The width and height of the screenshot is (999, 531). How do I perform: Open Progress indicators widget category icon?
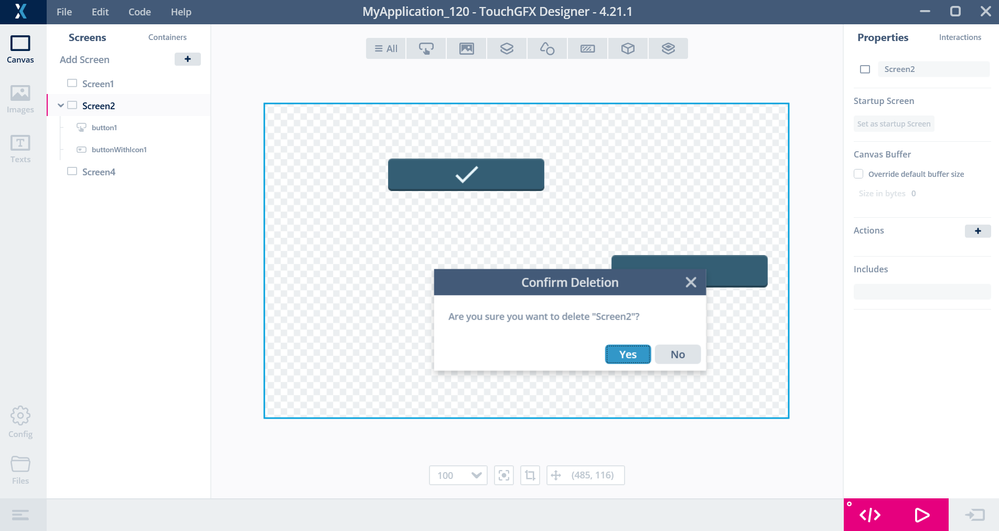pyautogui.click(x=587, y=48)
